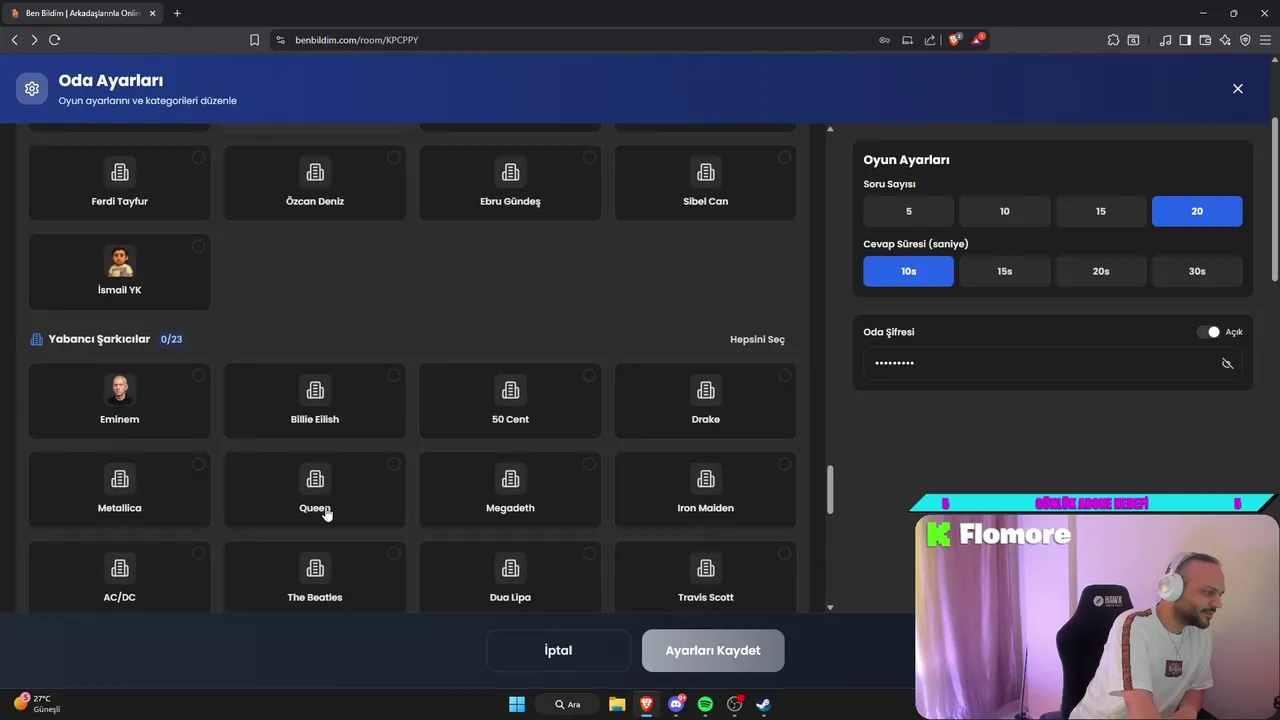
Task: Click the category list scroll-down arrow
Action: pyautogui.click(x=830, y=607)
